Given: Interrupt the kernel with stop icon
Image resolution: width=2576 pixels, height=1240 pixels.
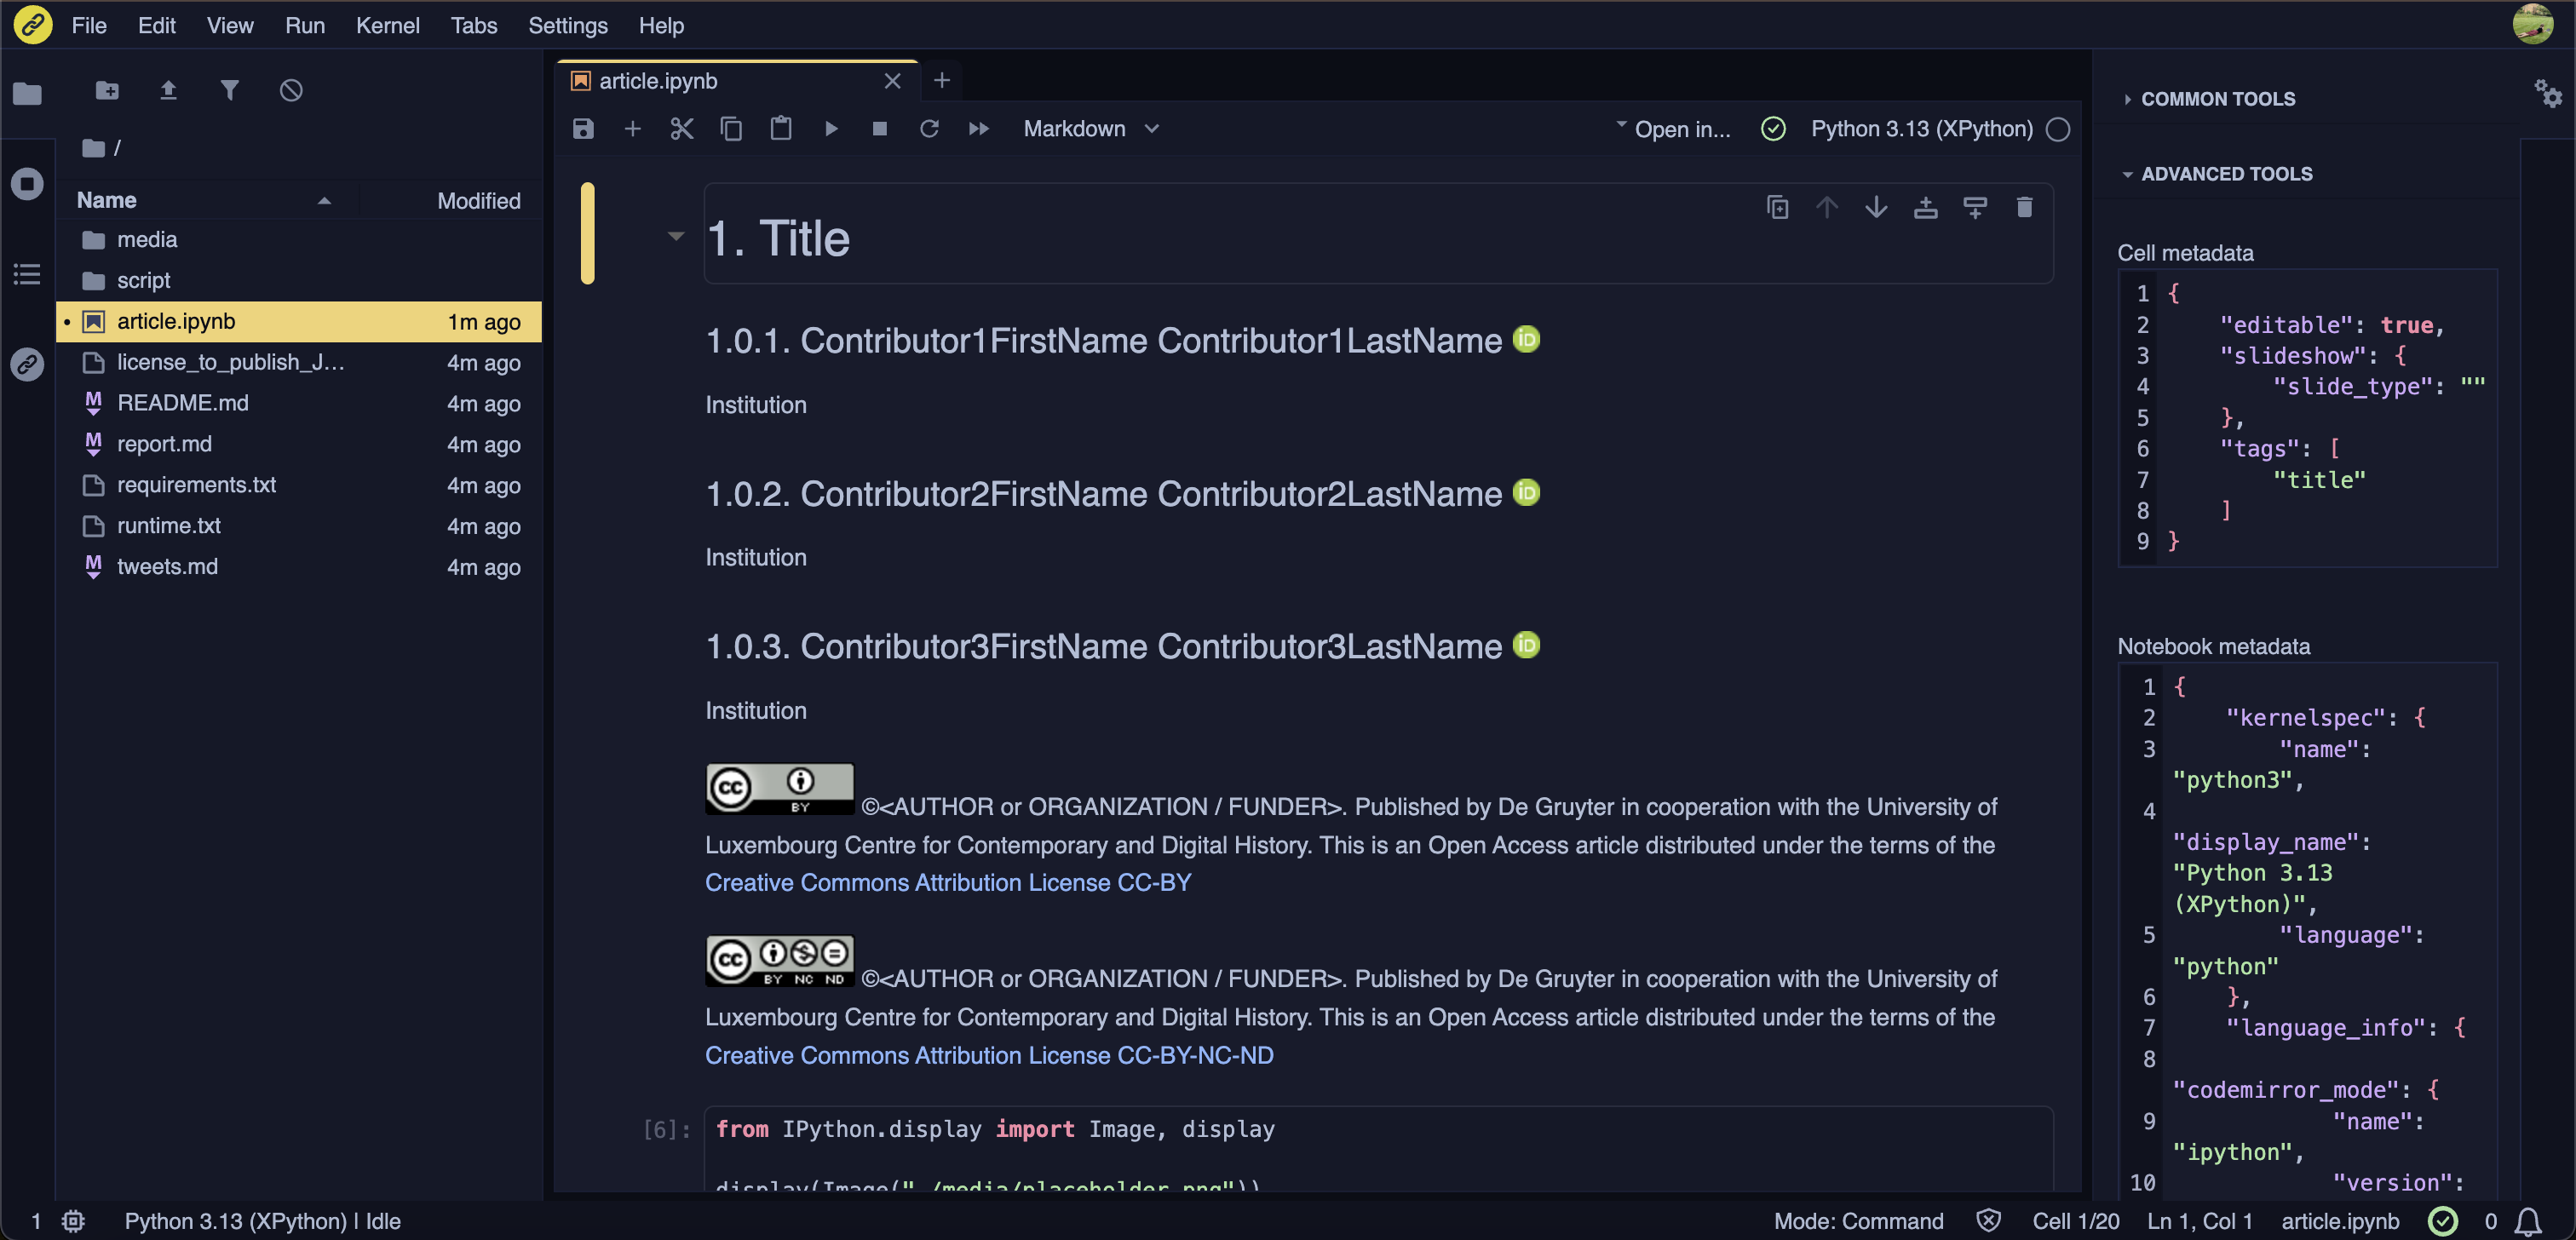Looking at the screenshot, I should coord(880,129).
